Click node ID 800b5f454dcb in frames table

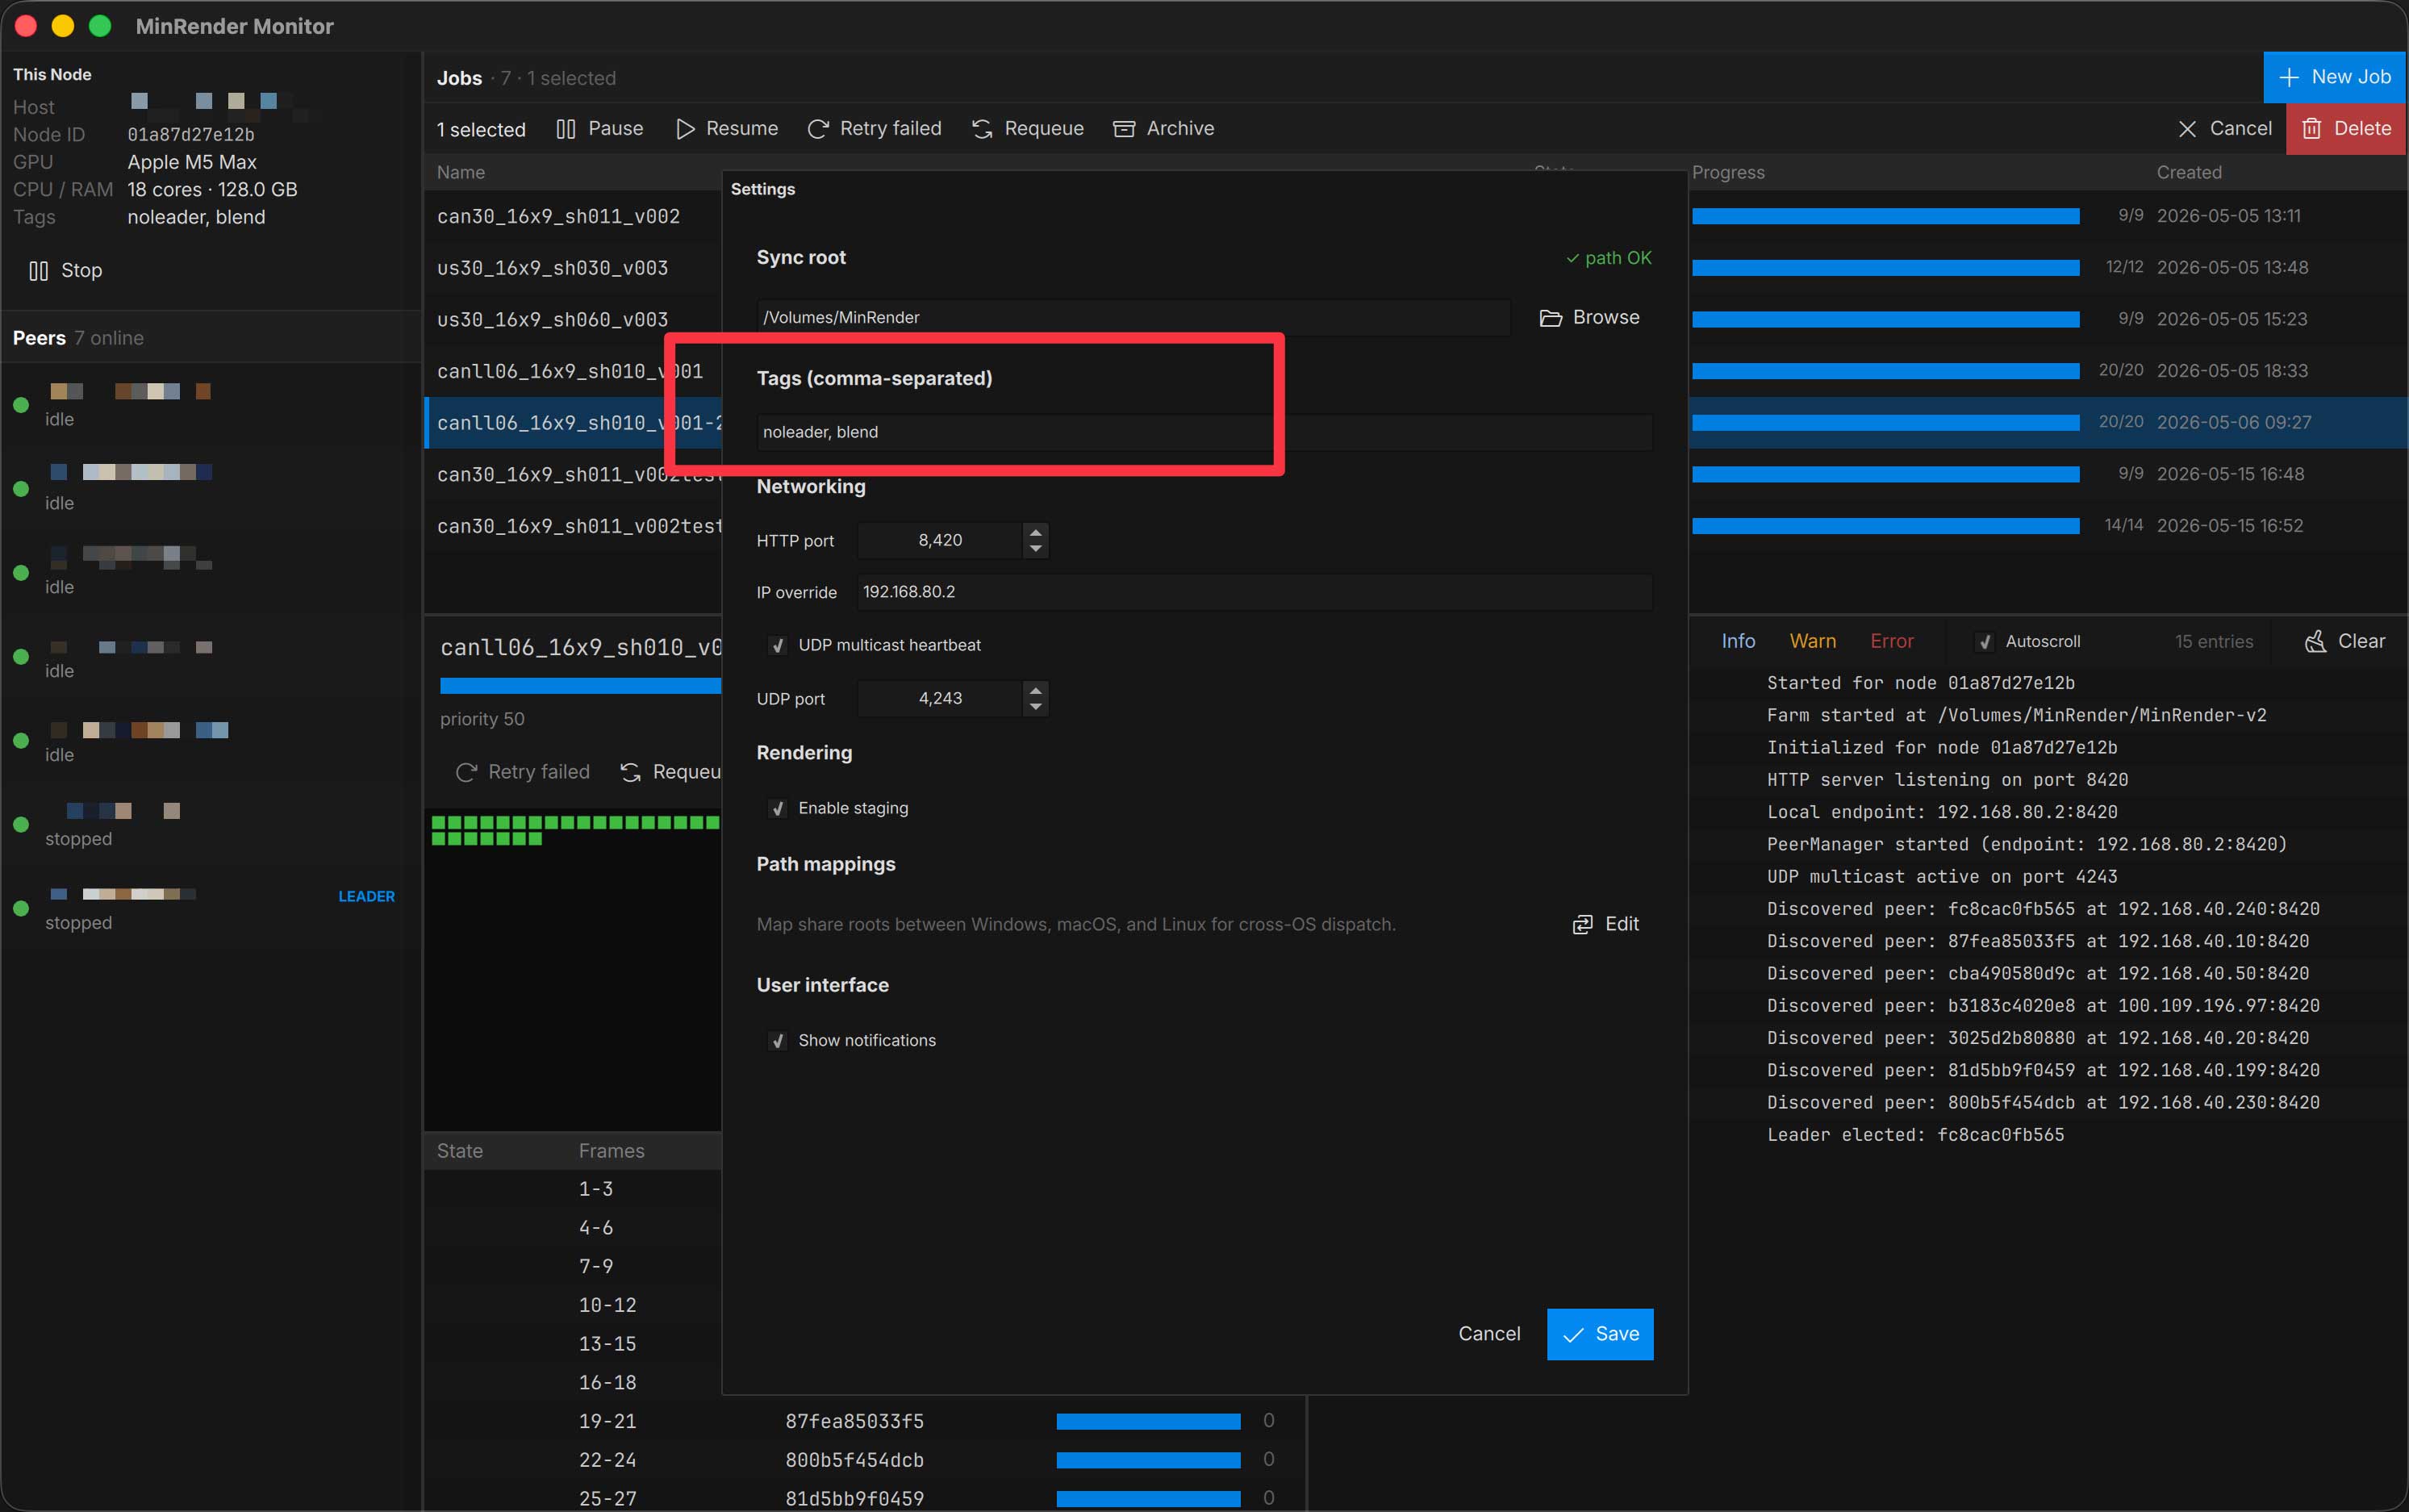[854, 1460]
